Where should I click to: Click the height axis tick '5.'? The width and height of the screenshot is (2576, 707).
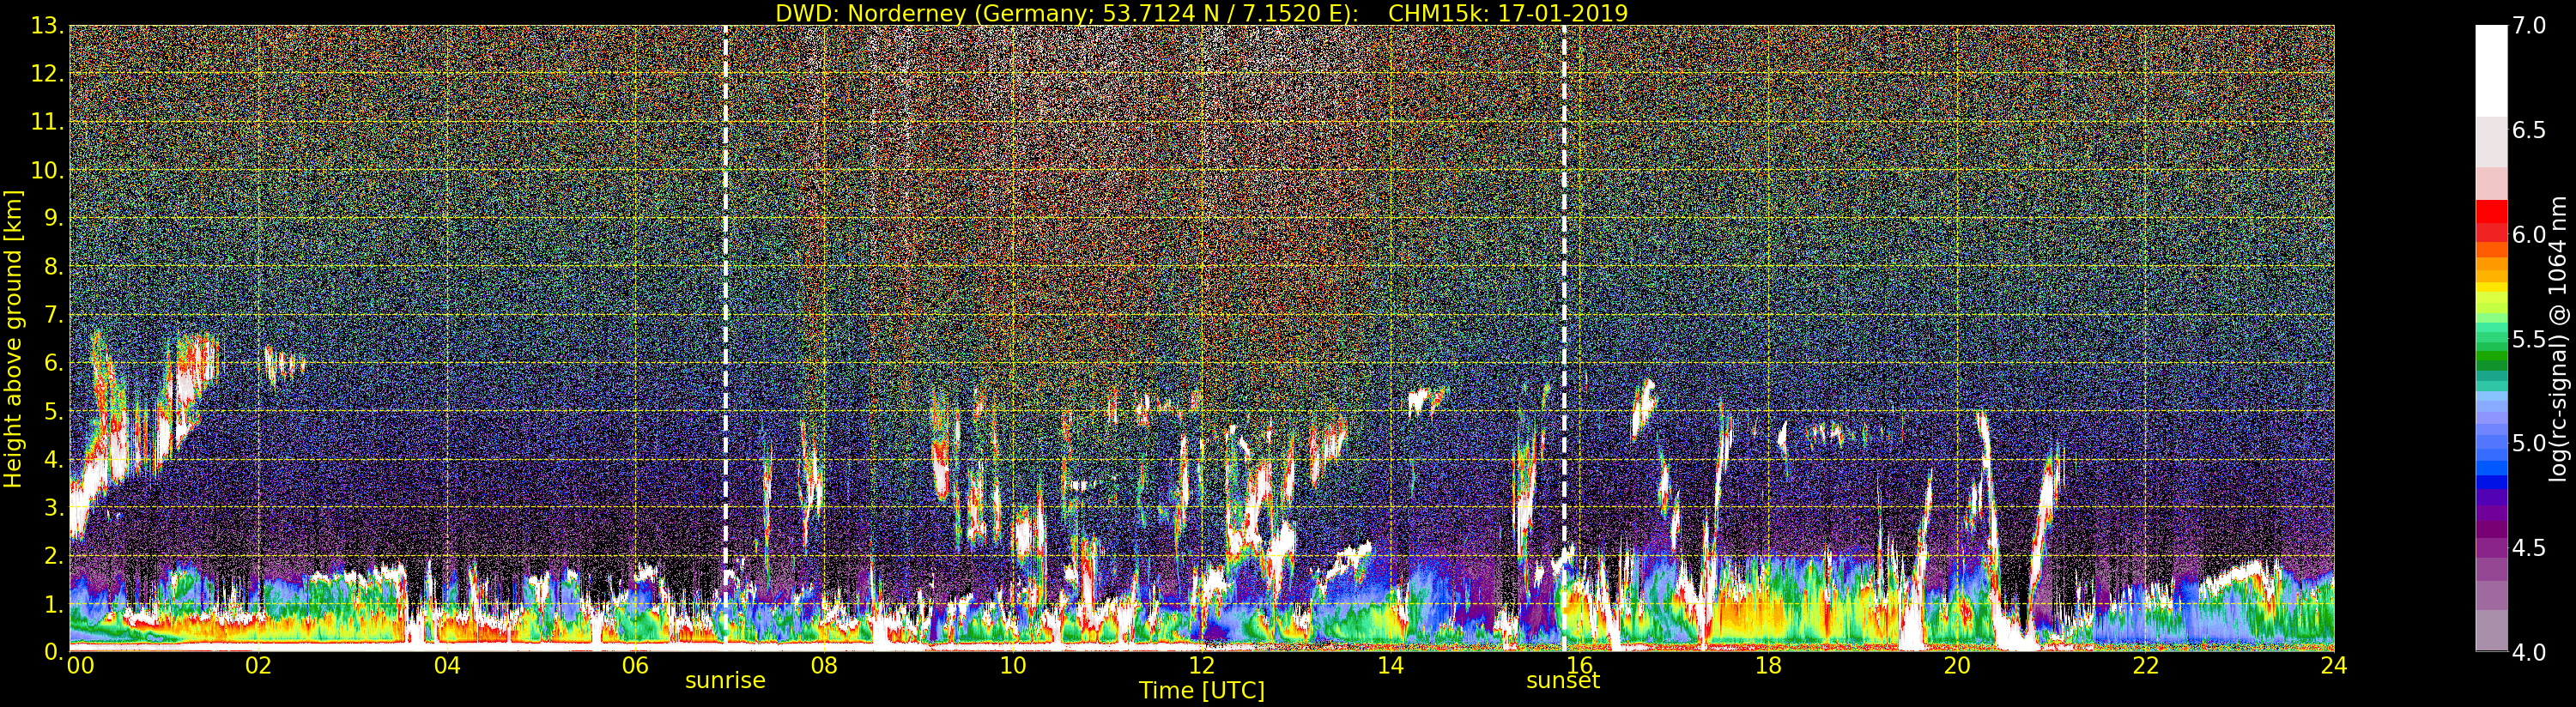click(54, 411)
